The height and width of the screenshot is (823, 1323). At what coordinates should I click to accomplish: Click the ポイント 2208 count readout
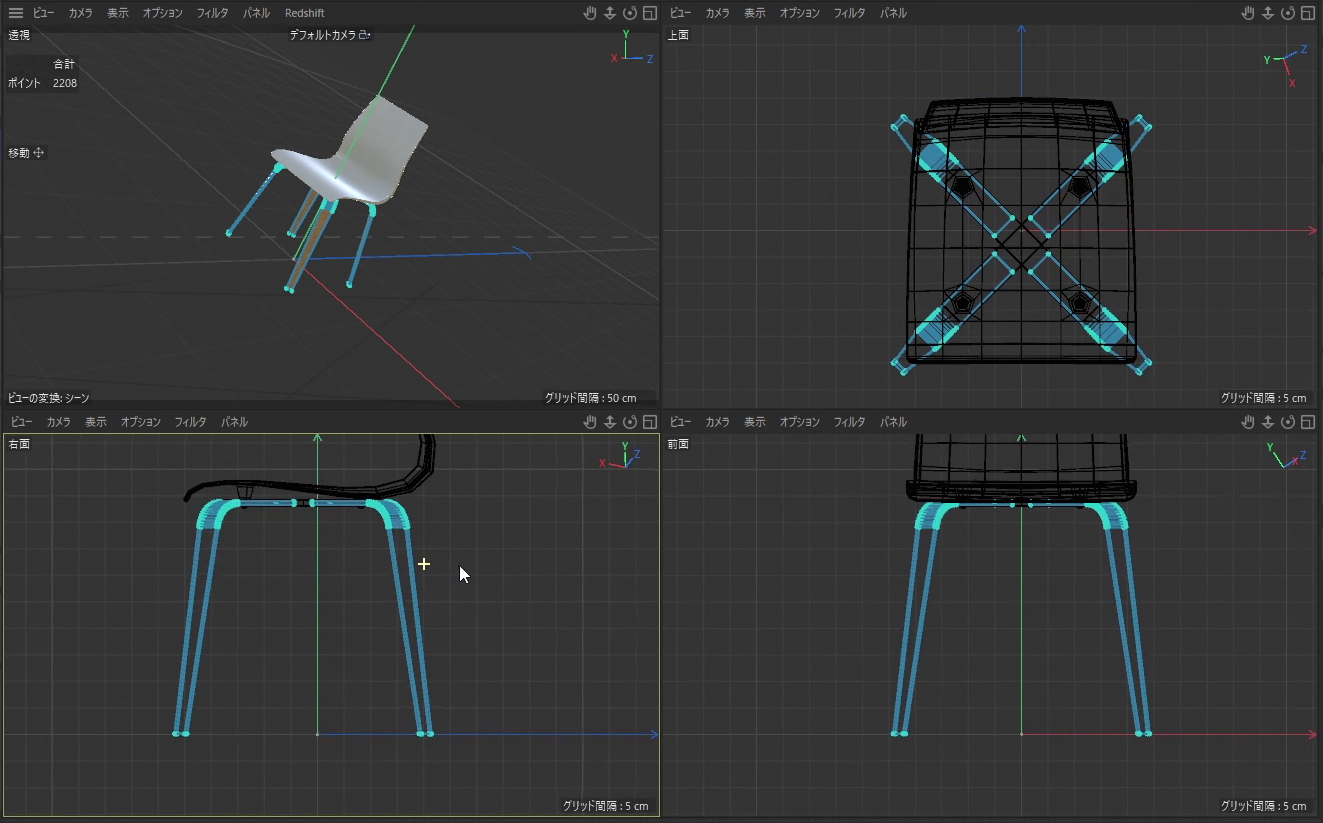[x=42, y=83]
